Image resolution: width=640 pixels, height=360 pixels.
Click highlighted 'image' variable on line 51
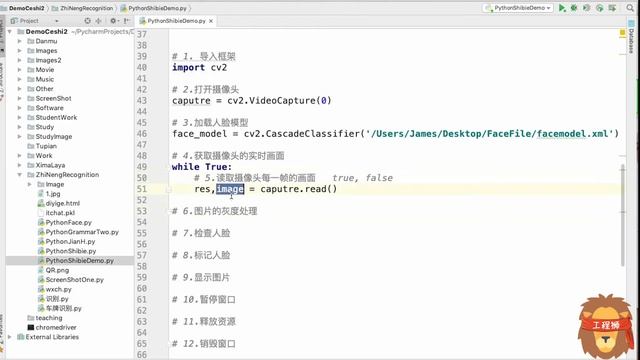230,189
